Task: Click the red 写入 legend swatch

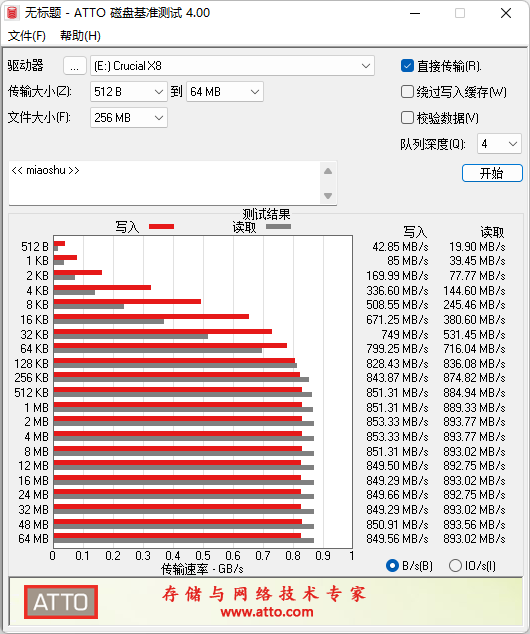Action: click(x=161, y=226)
